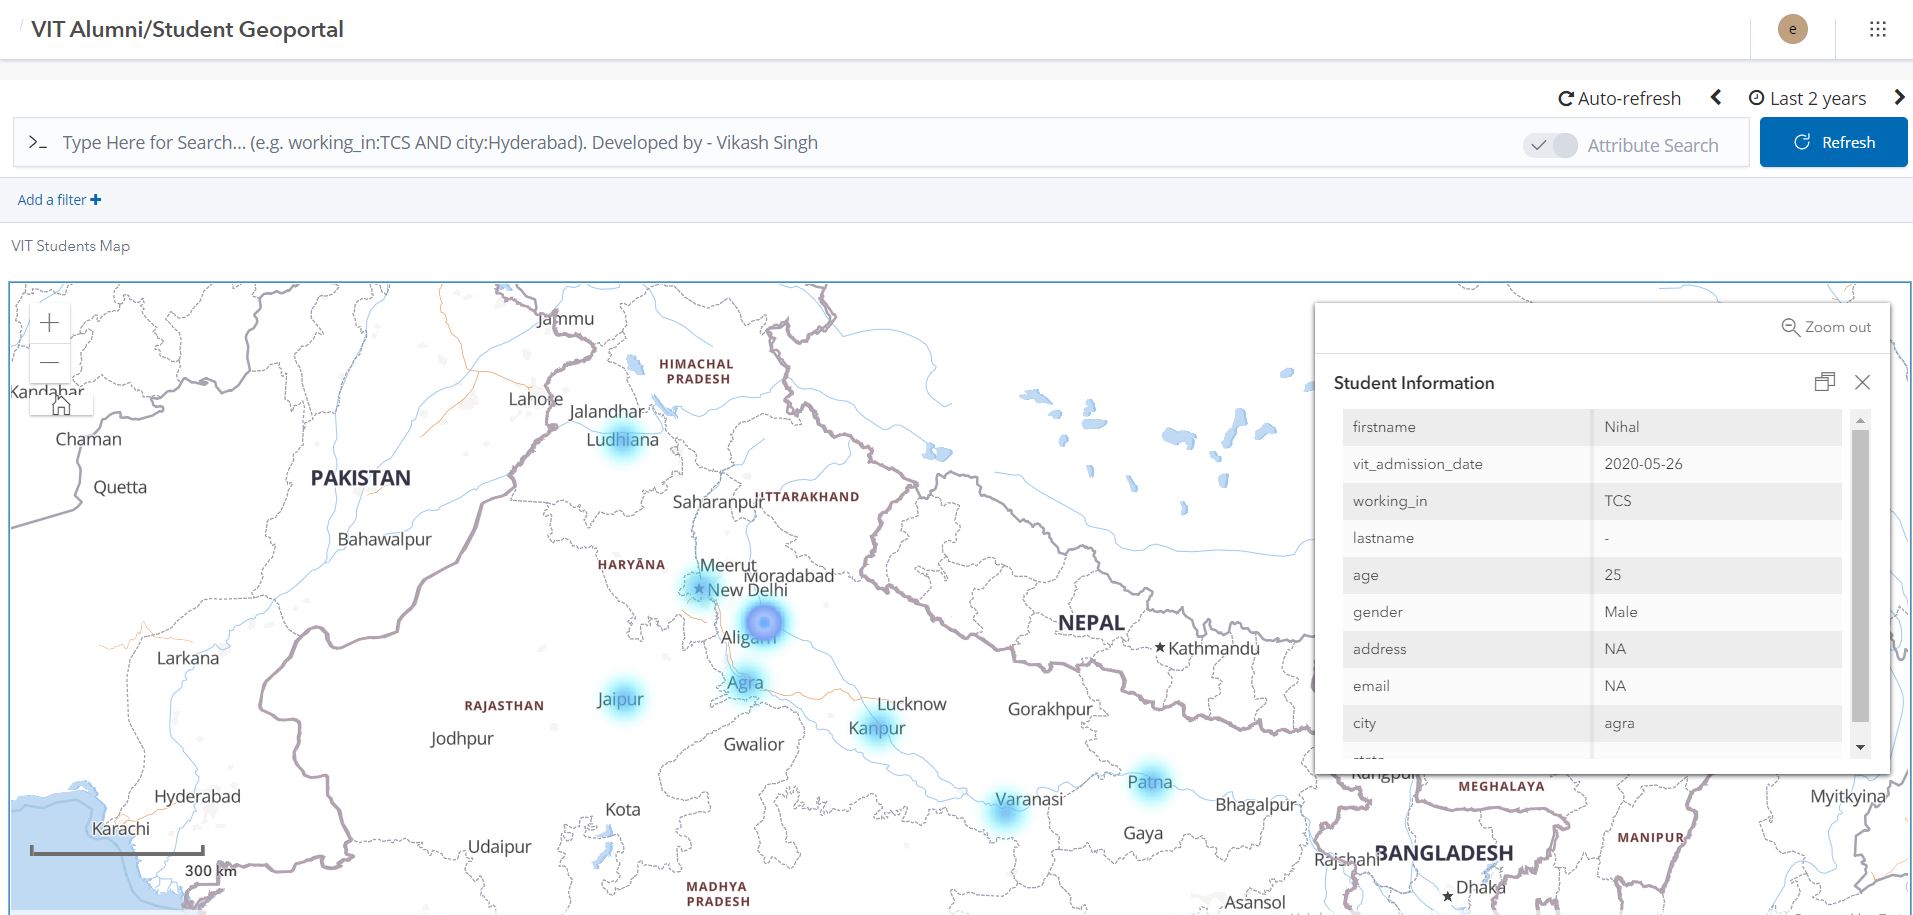Select the home default extent icon on map

[60, 405]
